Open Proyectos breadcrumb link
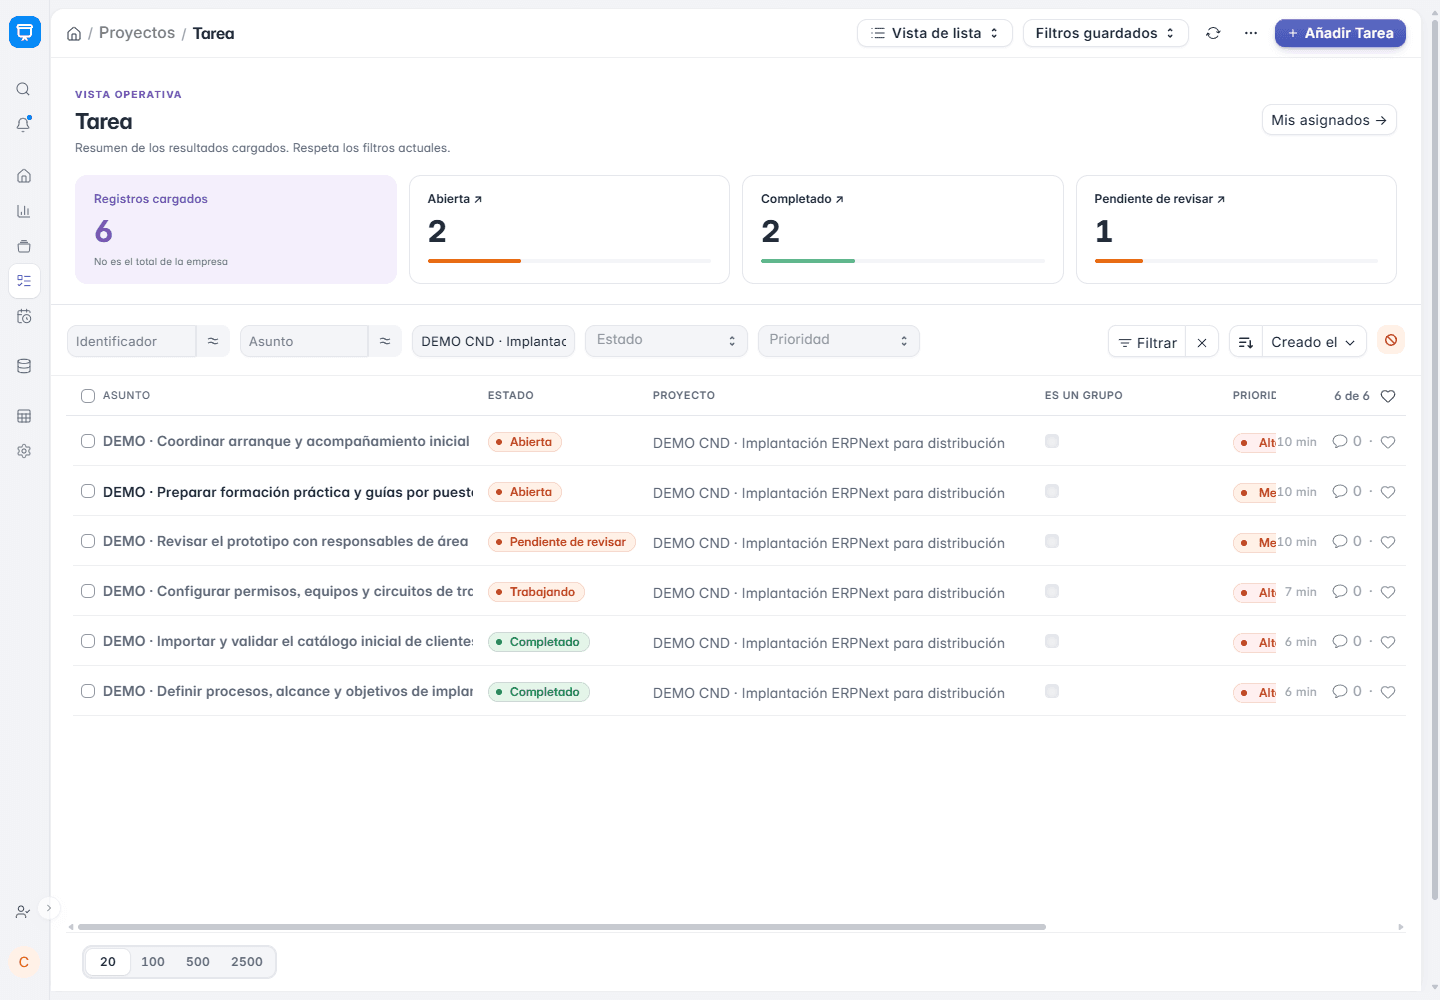The image size is (1440, 1000). [x=137, y=33]
